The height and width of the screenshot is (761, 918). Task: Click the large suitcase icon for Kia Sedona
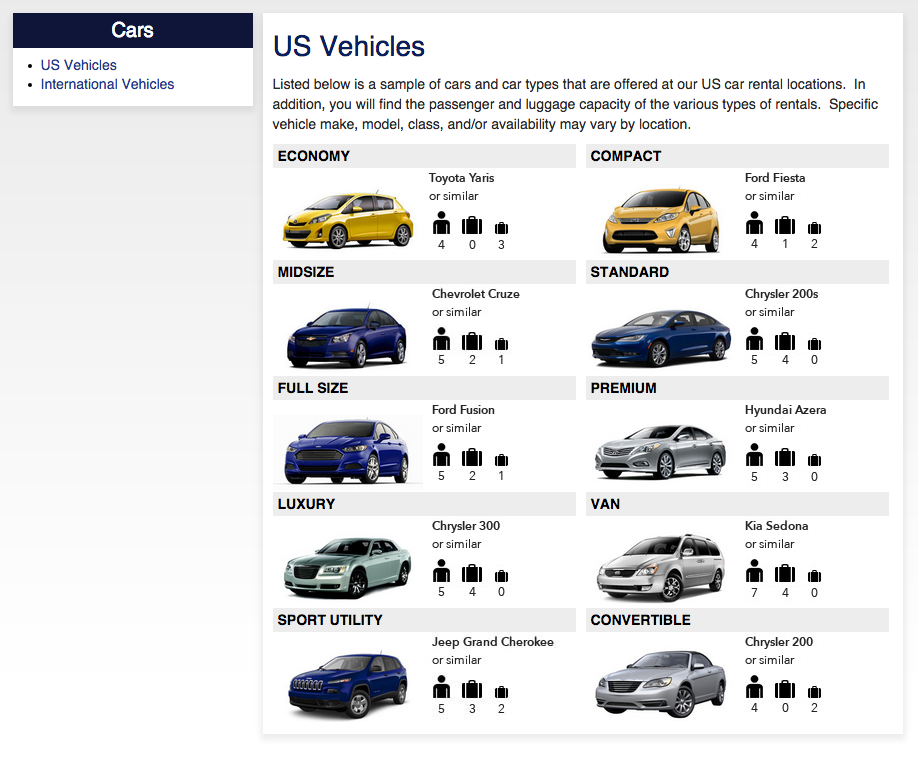pyautogui.click(x=785, y=573)
